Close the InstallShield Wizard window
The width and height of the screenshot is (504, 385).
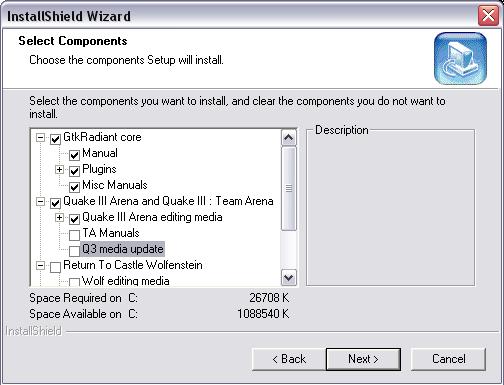(x=488, y=15)
